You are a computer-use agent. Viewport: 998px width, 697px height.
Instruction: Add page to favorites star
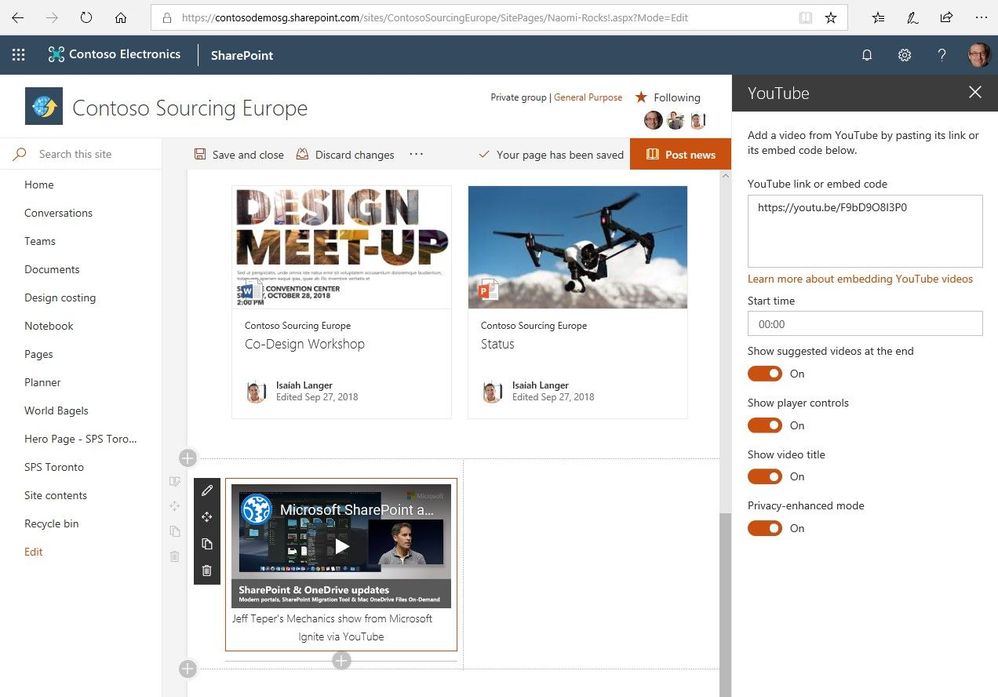point(831,18)
